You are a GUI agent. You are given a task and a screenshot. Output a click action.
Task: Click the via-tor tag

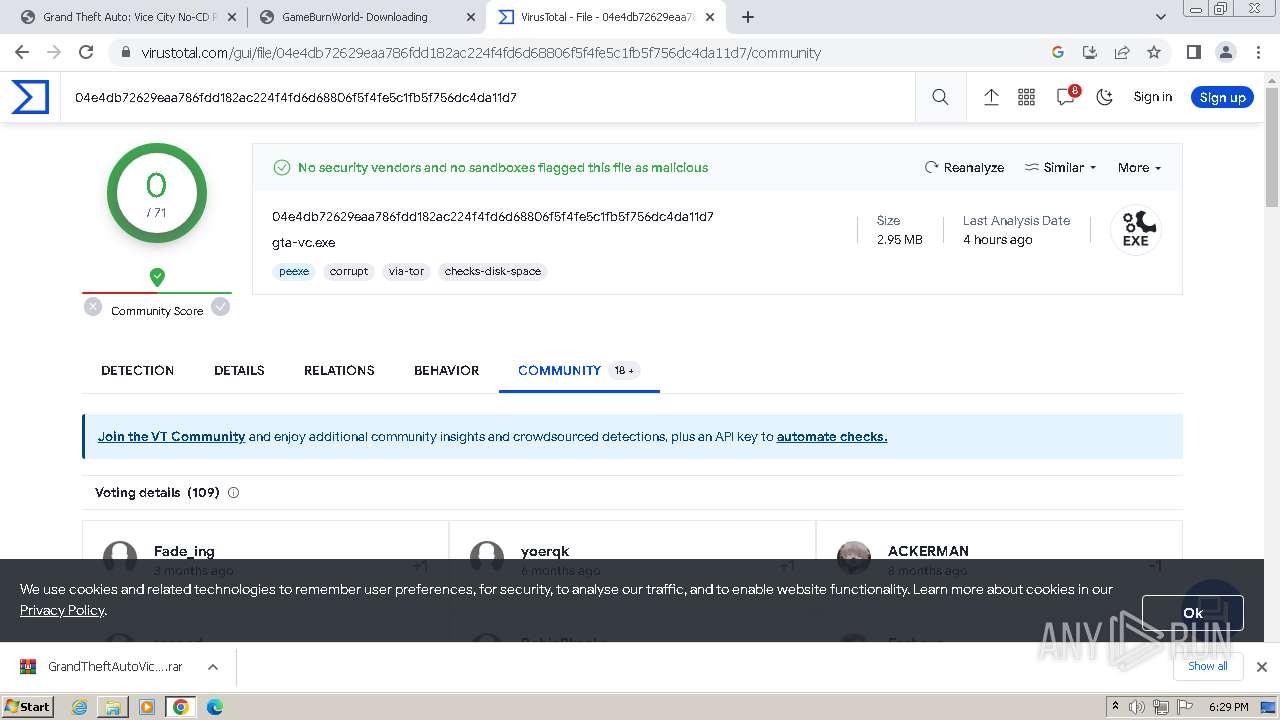pos(406,271)
